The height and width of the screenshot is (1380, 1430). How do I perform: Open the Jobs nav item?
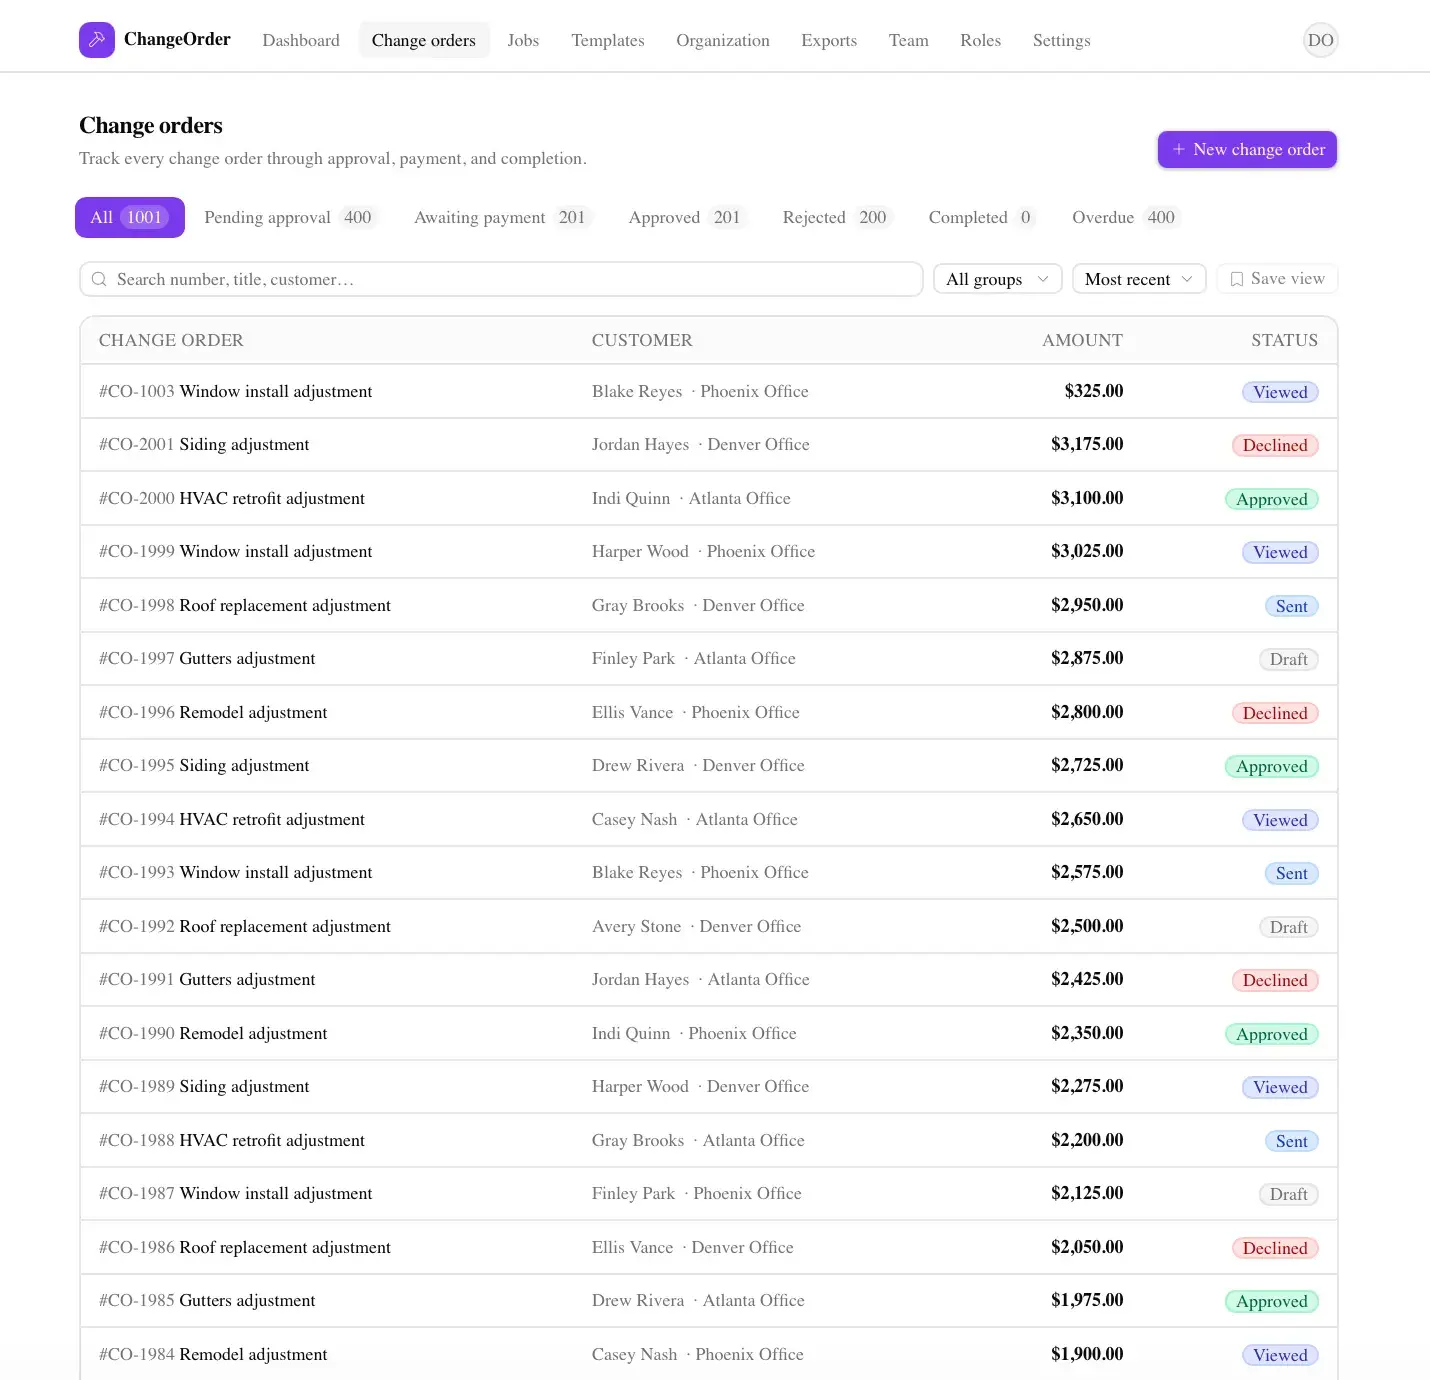click(x=523, y=40)
